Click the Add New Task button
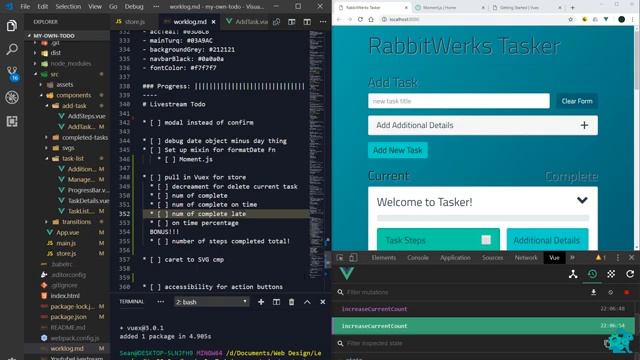The height and width of the screenshot is (360, 640). (x=398, y=150)
